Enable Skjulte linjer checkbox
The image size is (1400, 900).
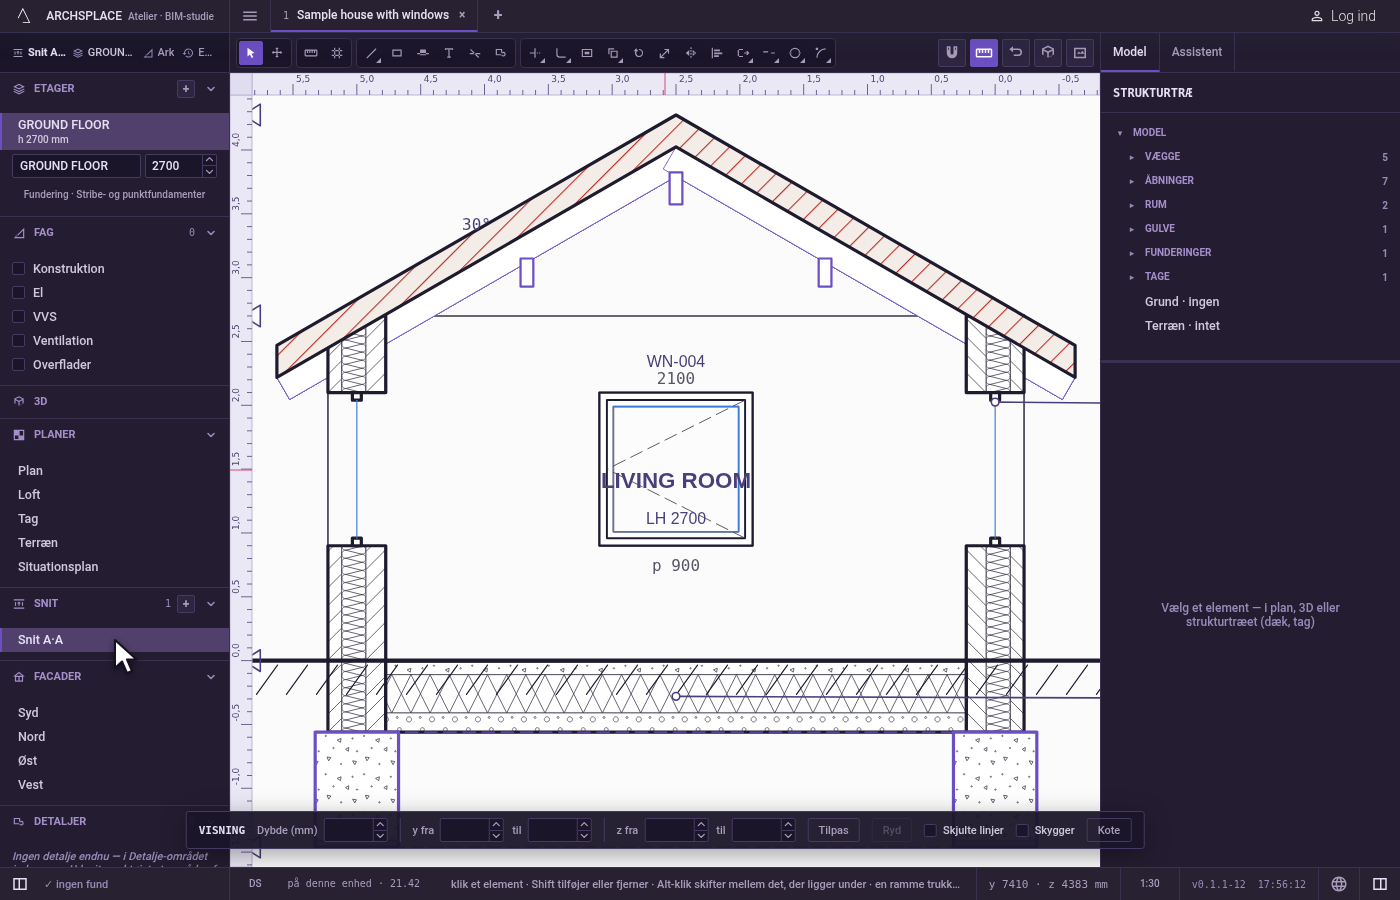click(930, 830)
